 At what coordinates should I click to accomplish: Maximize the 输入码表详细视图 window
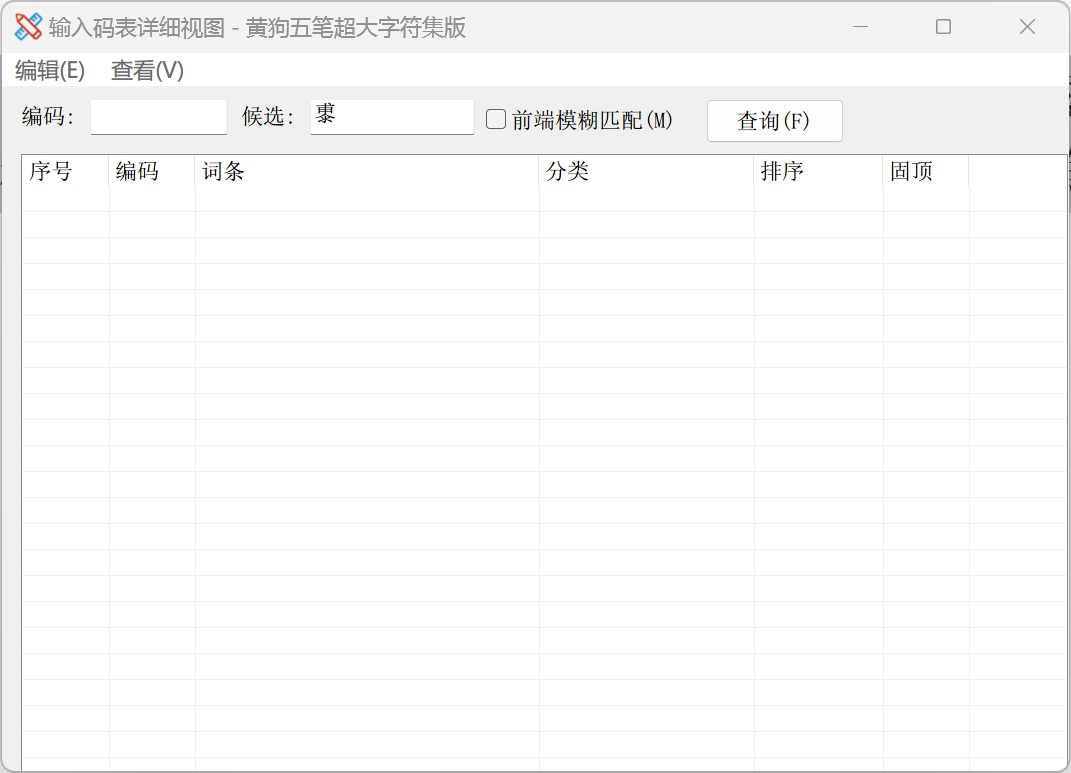pyautogui.click(x=943, y=27)
